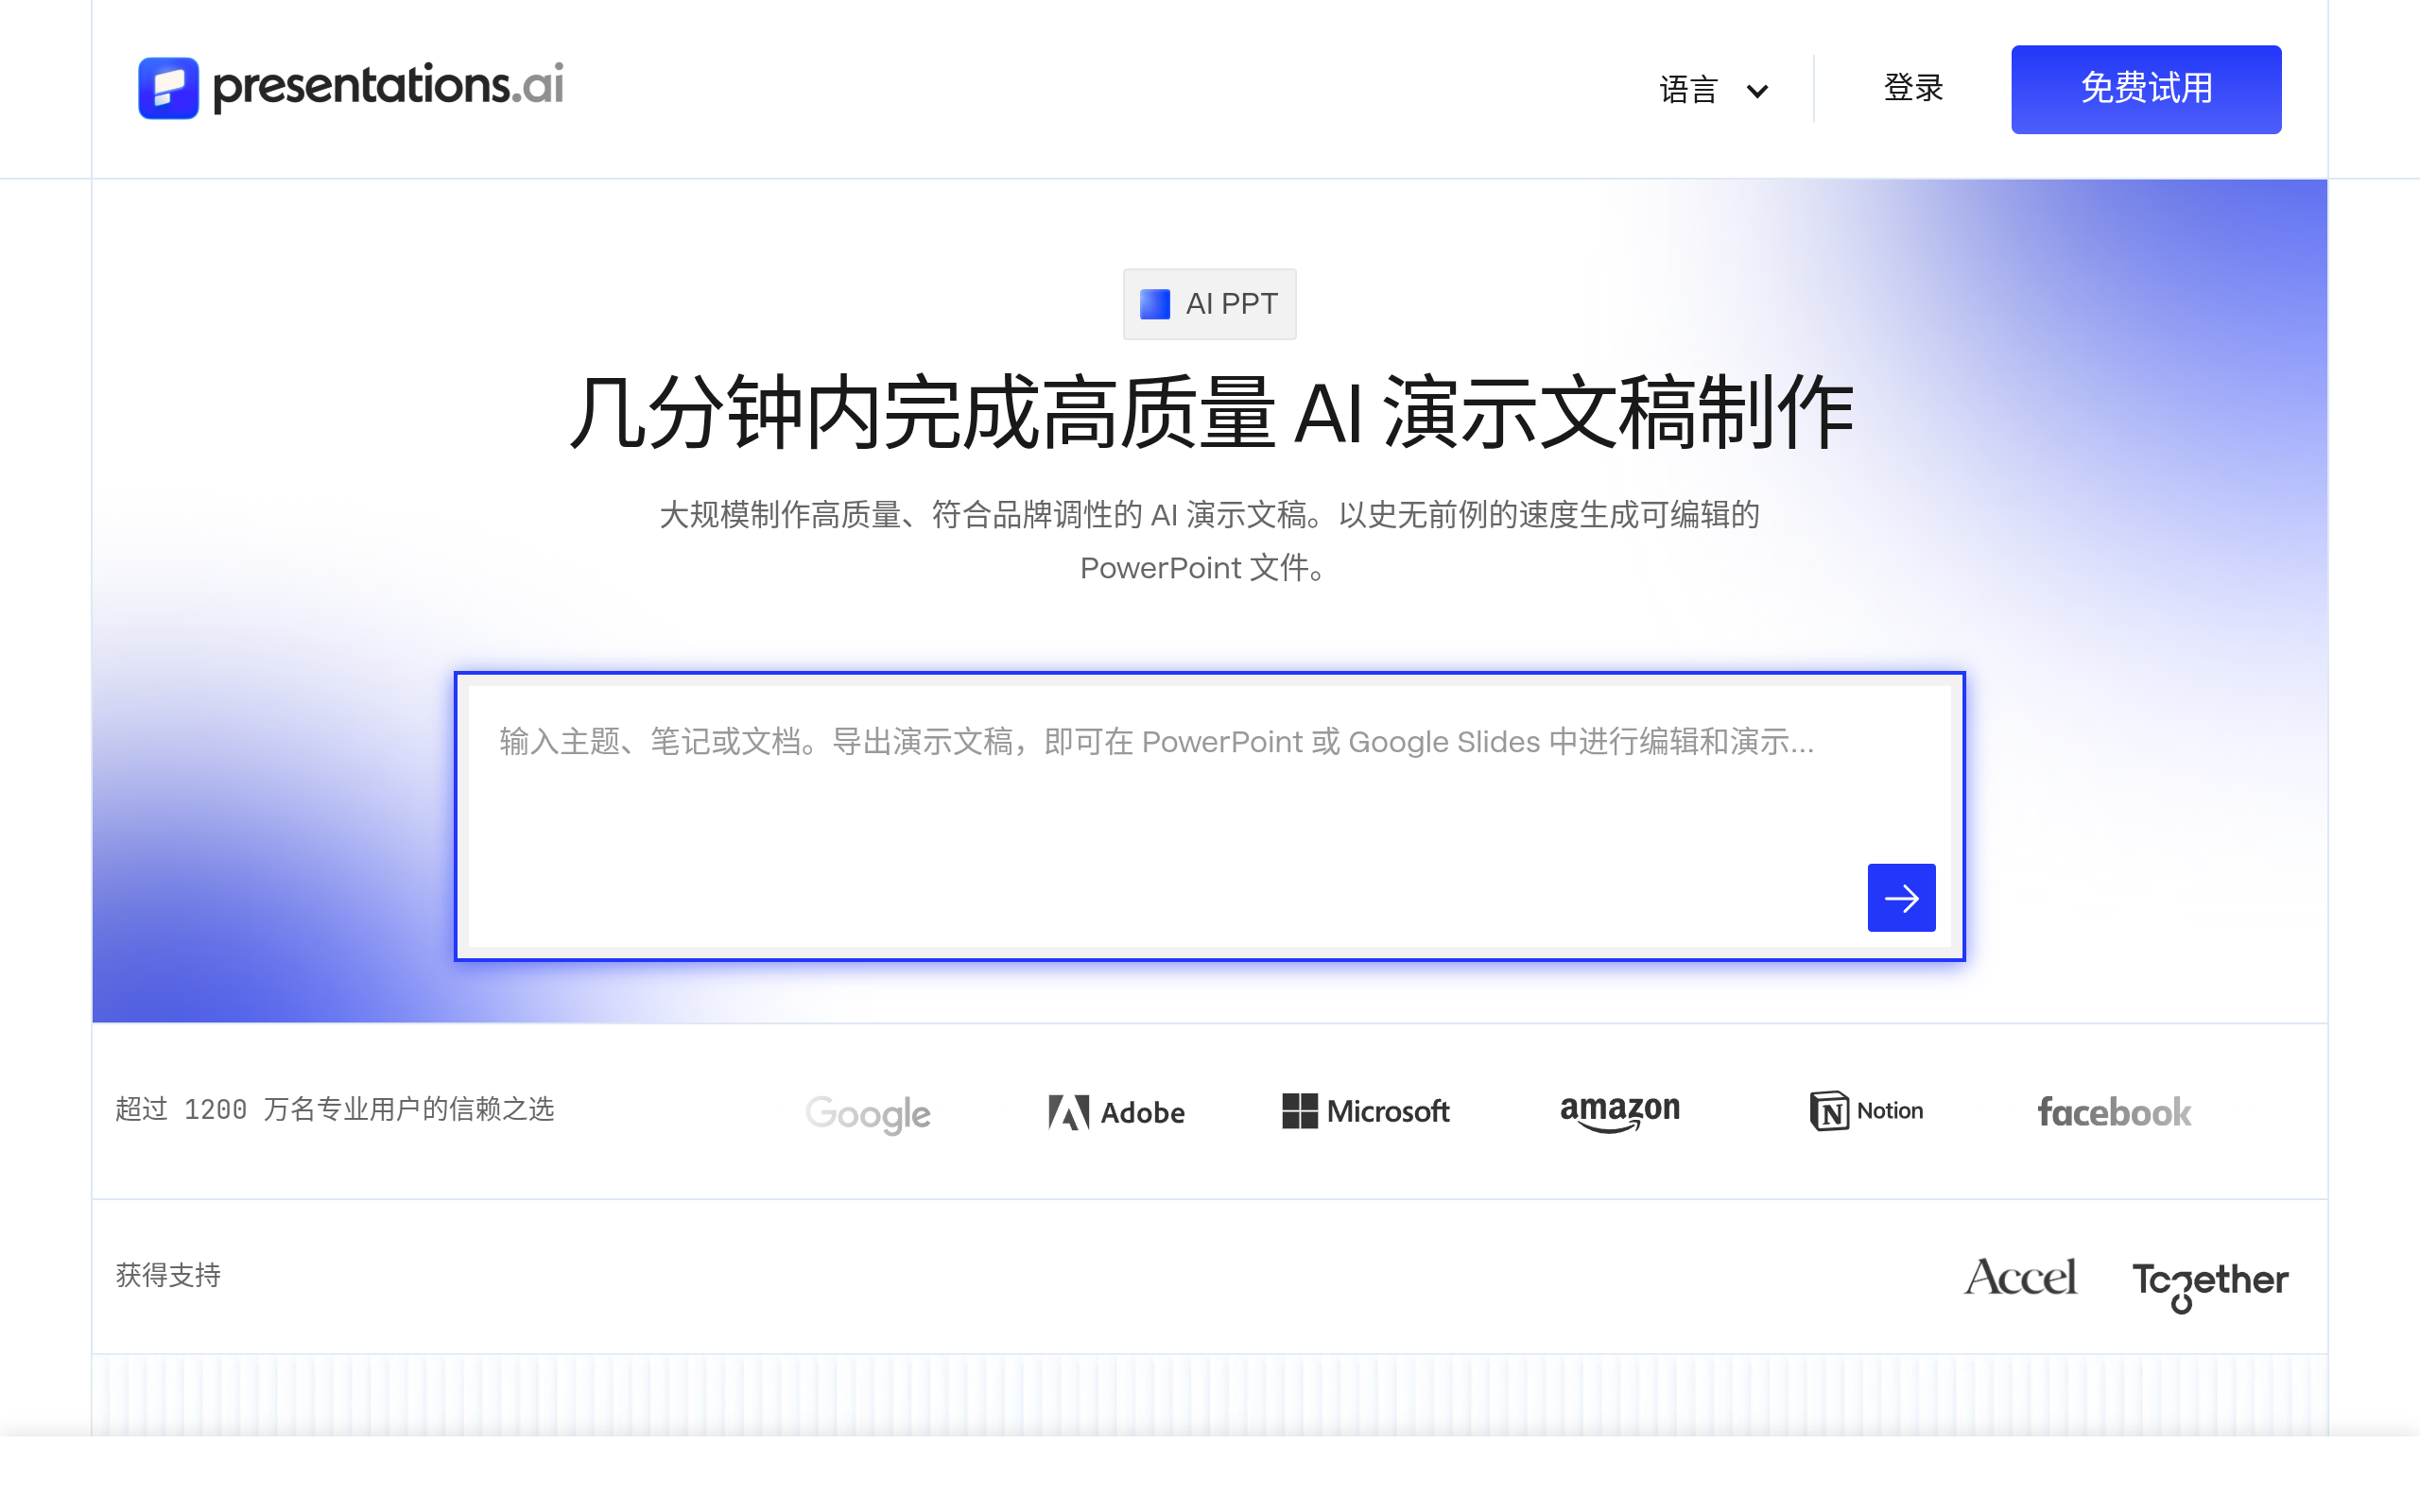Submit with the blue arrow button

tap(1901, 897)
